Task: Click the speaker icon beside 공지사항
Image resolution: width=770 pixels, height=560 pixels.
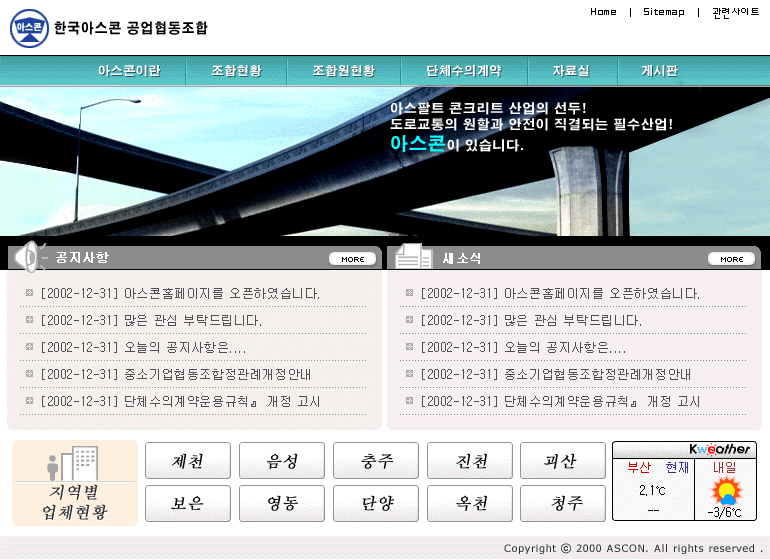Action: pyautogui.click(x=32, y=257)
